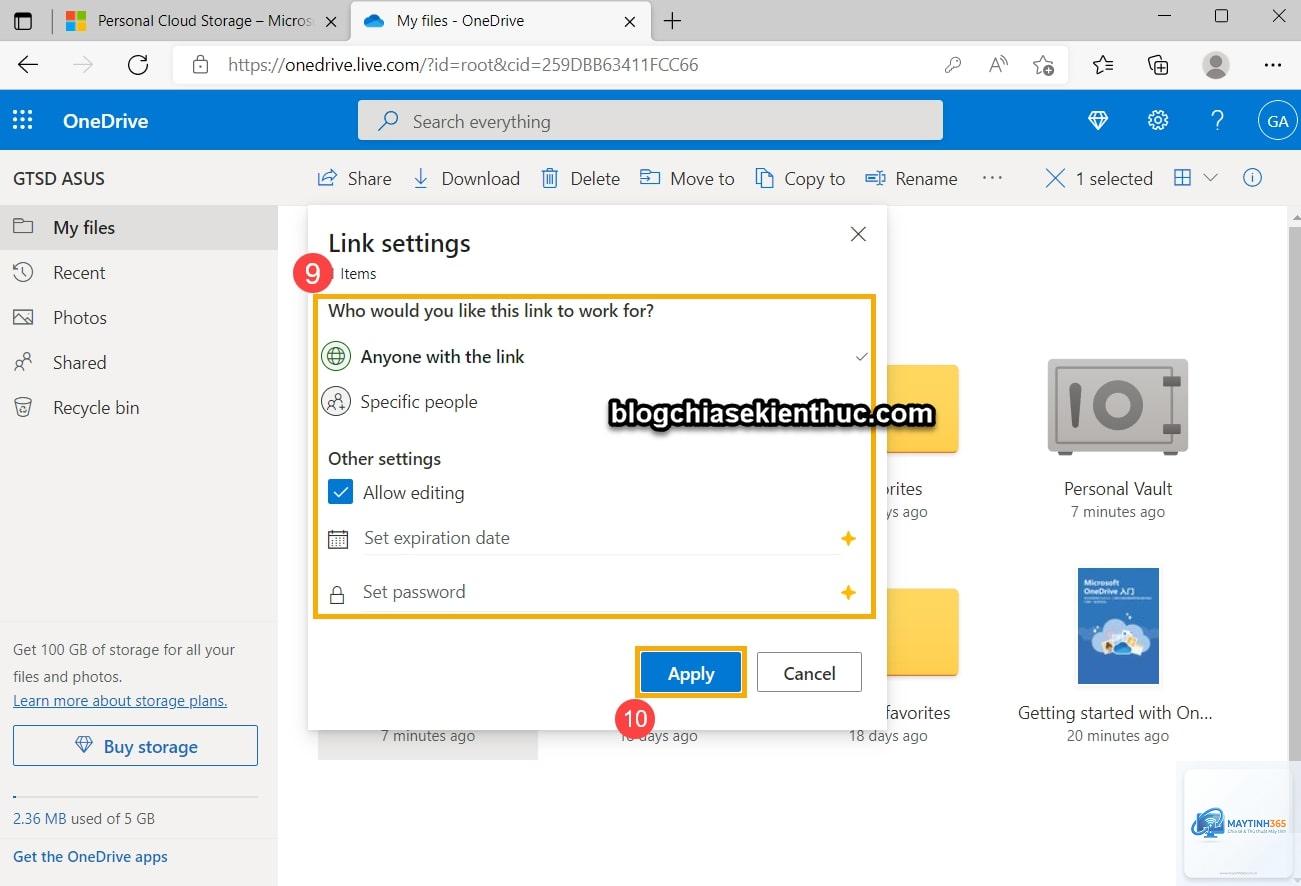Click the Set password field
The height and width of the screenshot is (886, 1301).
click(x=600, y=592)
